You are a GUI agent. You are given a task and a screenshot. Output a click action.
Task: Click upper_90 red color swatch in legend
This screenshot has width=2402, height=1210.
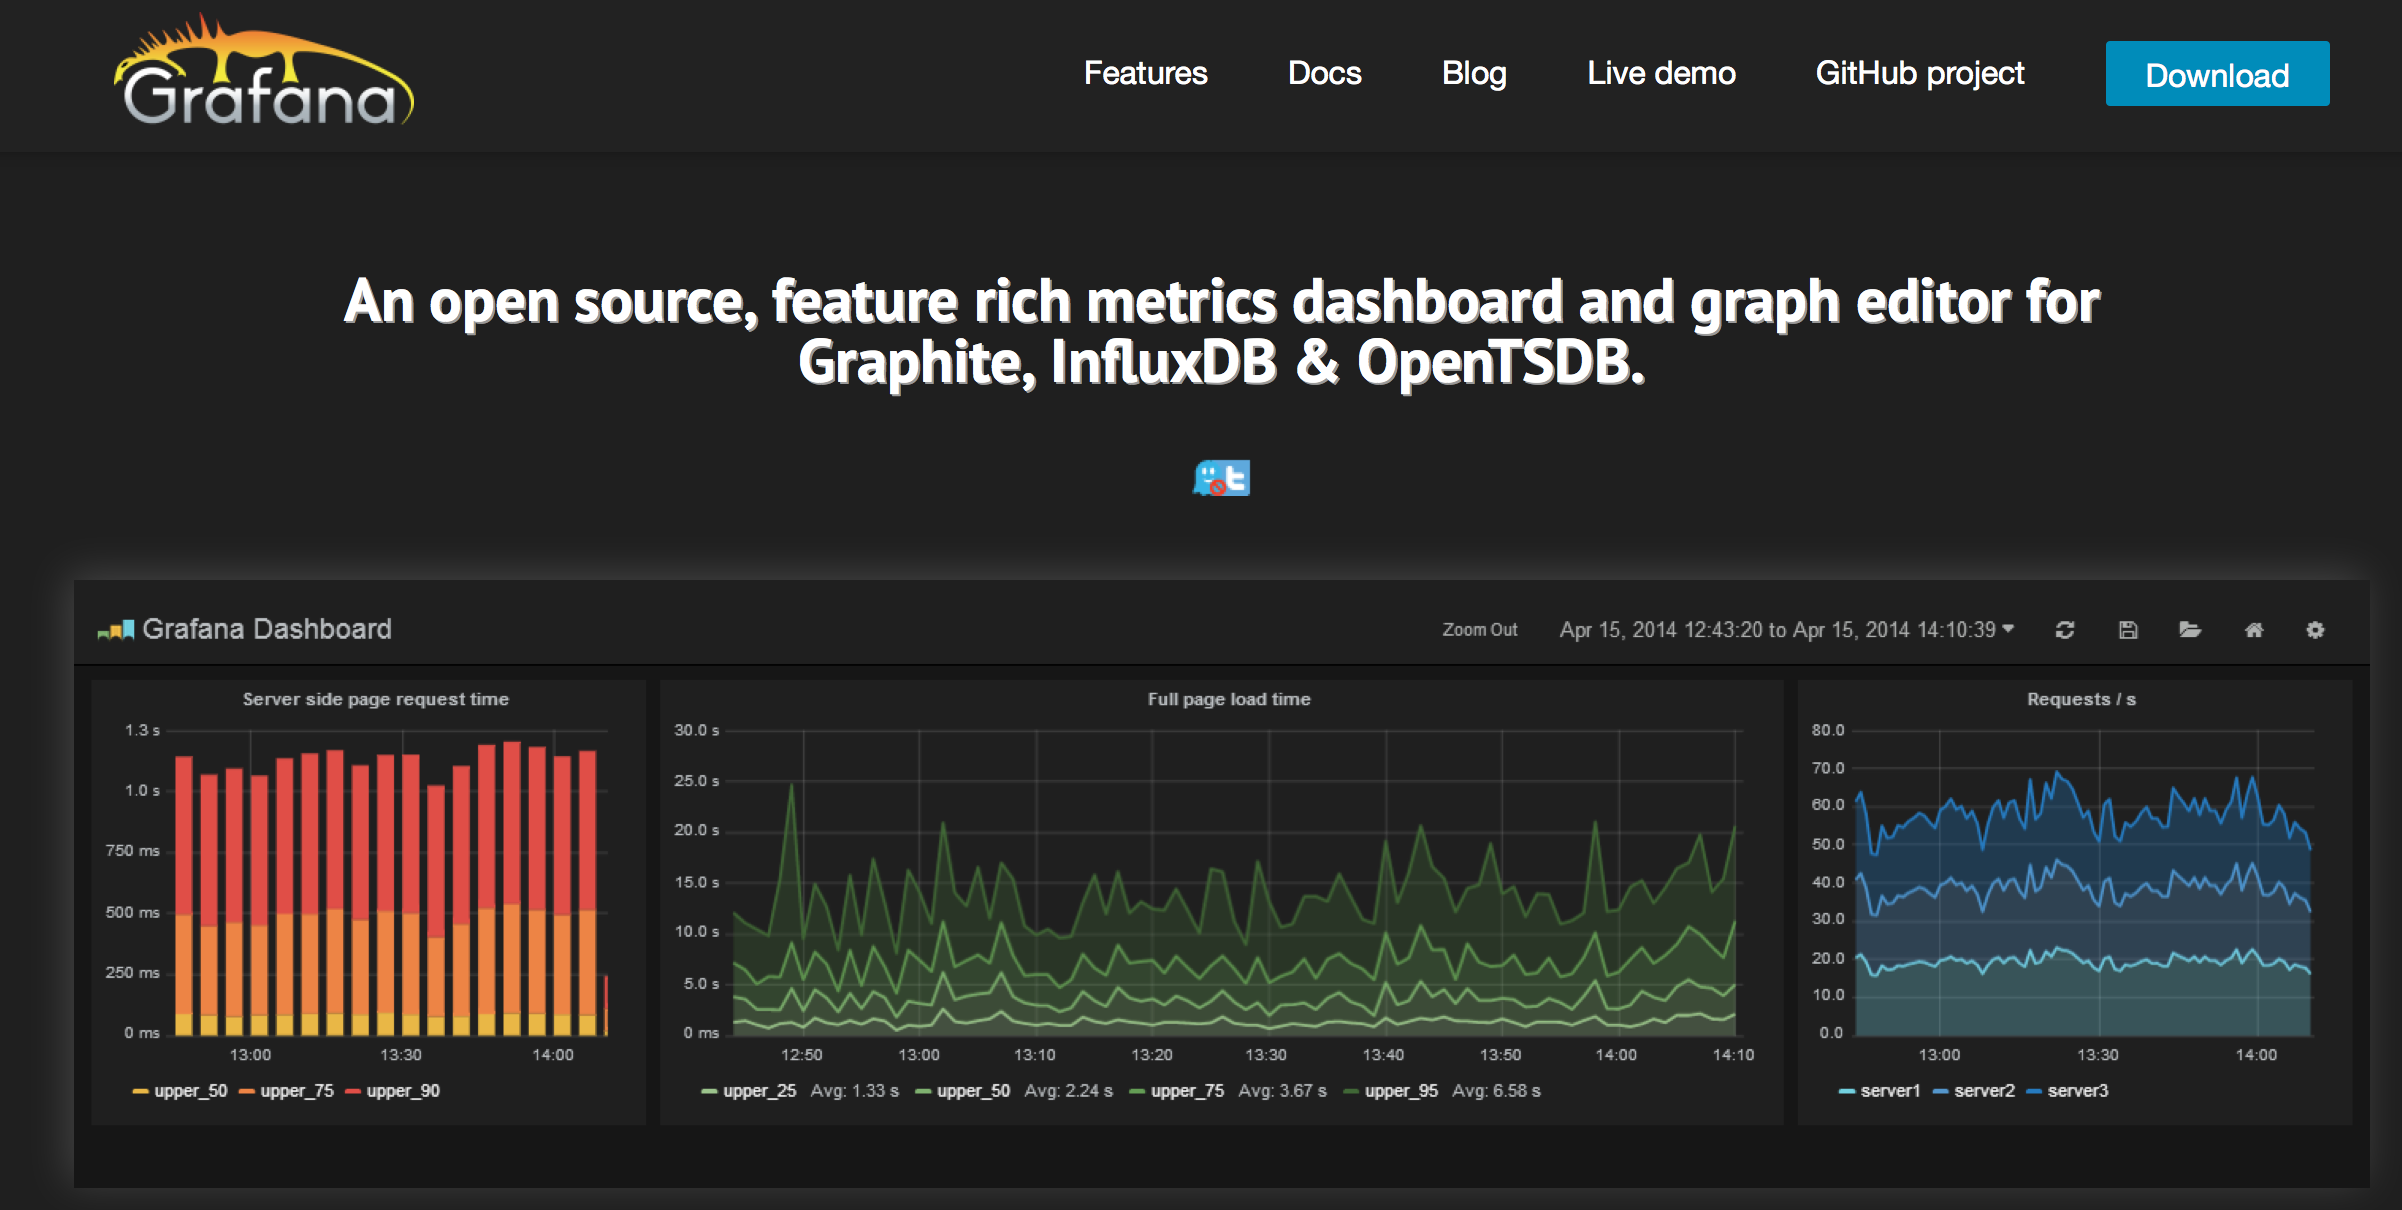(353, 1091)
